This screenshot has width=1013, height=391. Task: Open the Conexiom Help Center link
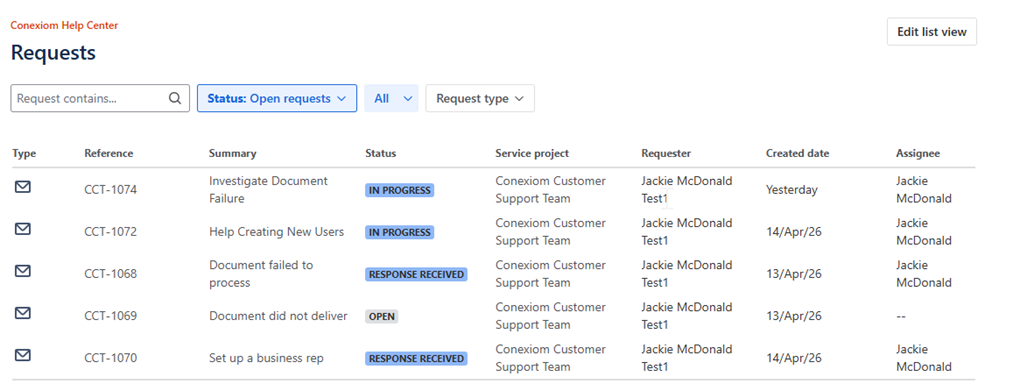[x=64, y=25]
